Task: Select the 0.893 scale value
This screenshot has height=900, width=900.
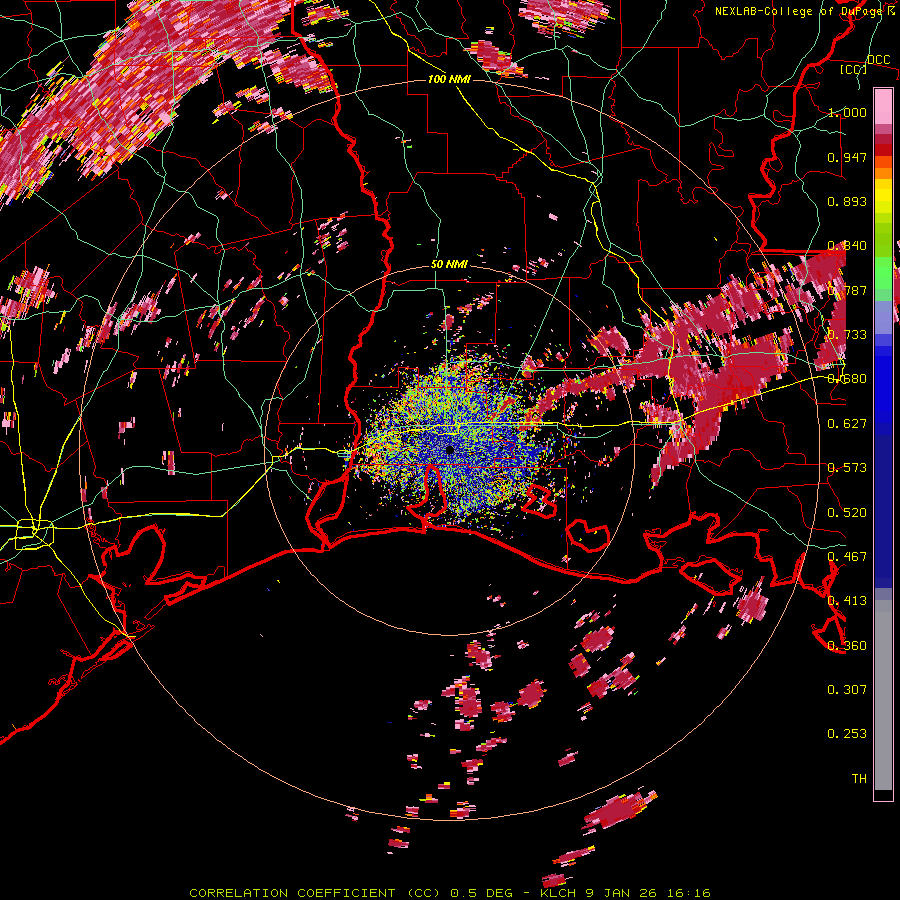Action: point(847,201)
